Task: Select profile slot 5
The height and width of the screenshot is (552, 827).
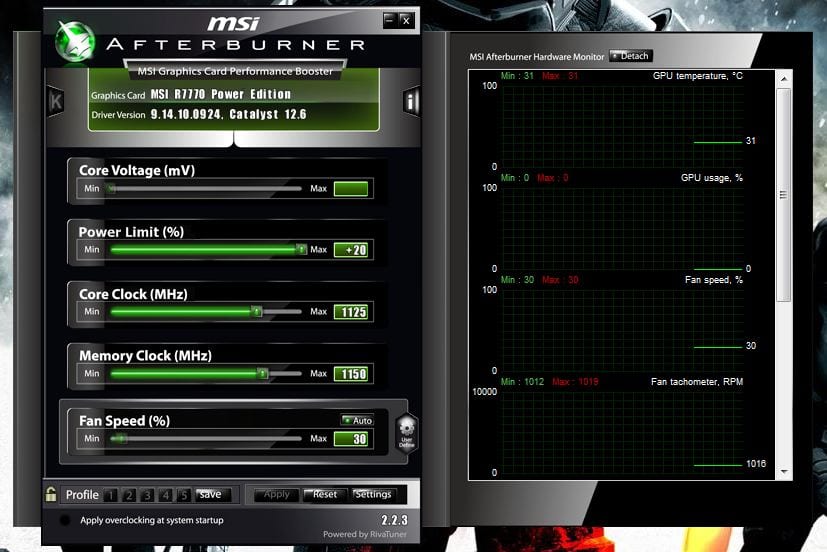Action: click(183, 495)
